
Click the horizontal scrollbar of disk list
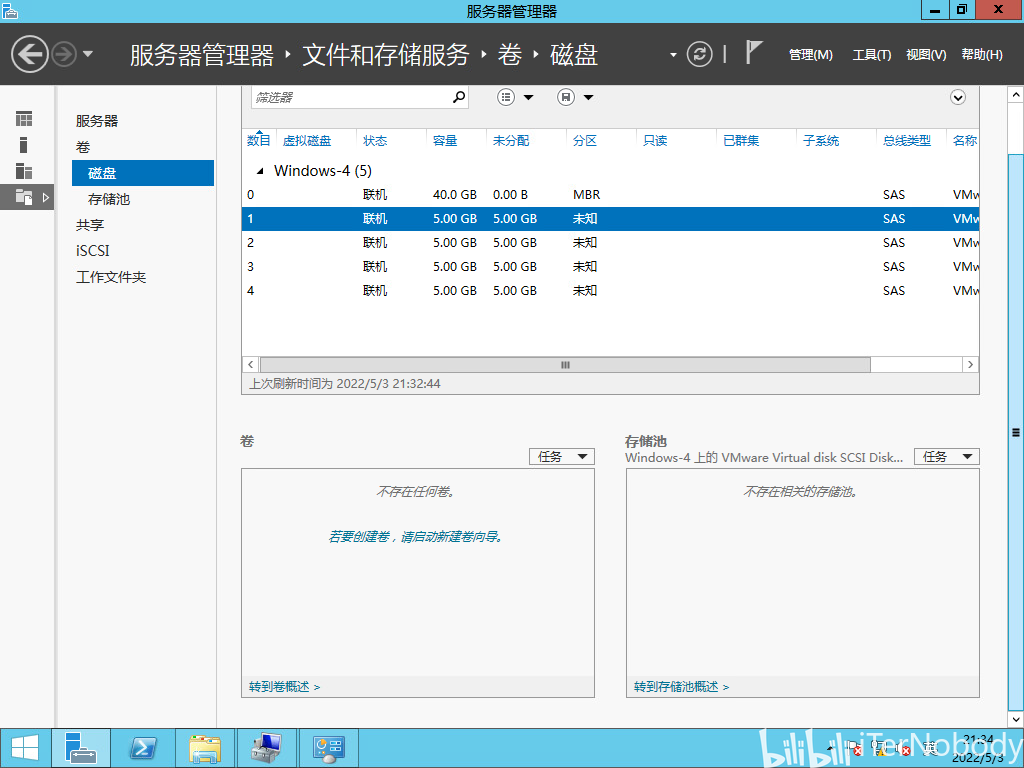pos(566,364)
